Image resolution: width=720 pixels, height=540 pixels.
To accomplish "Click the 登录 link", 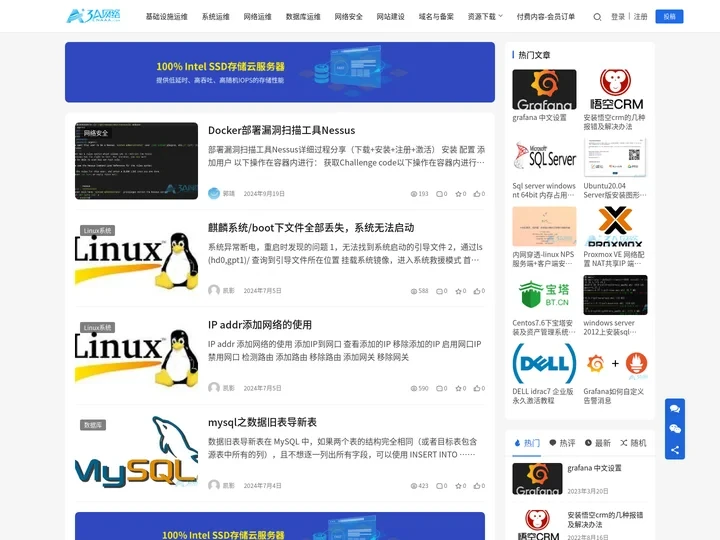I will point(618,17).
